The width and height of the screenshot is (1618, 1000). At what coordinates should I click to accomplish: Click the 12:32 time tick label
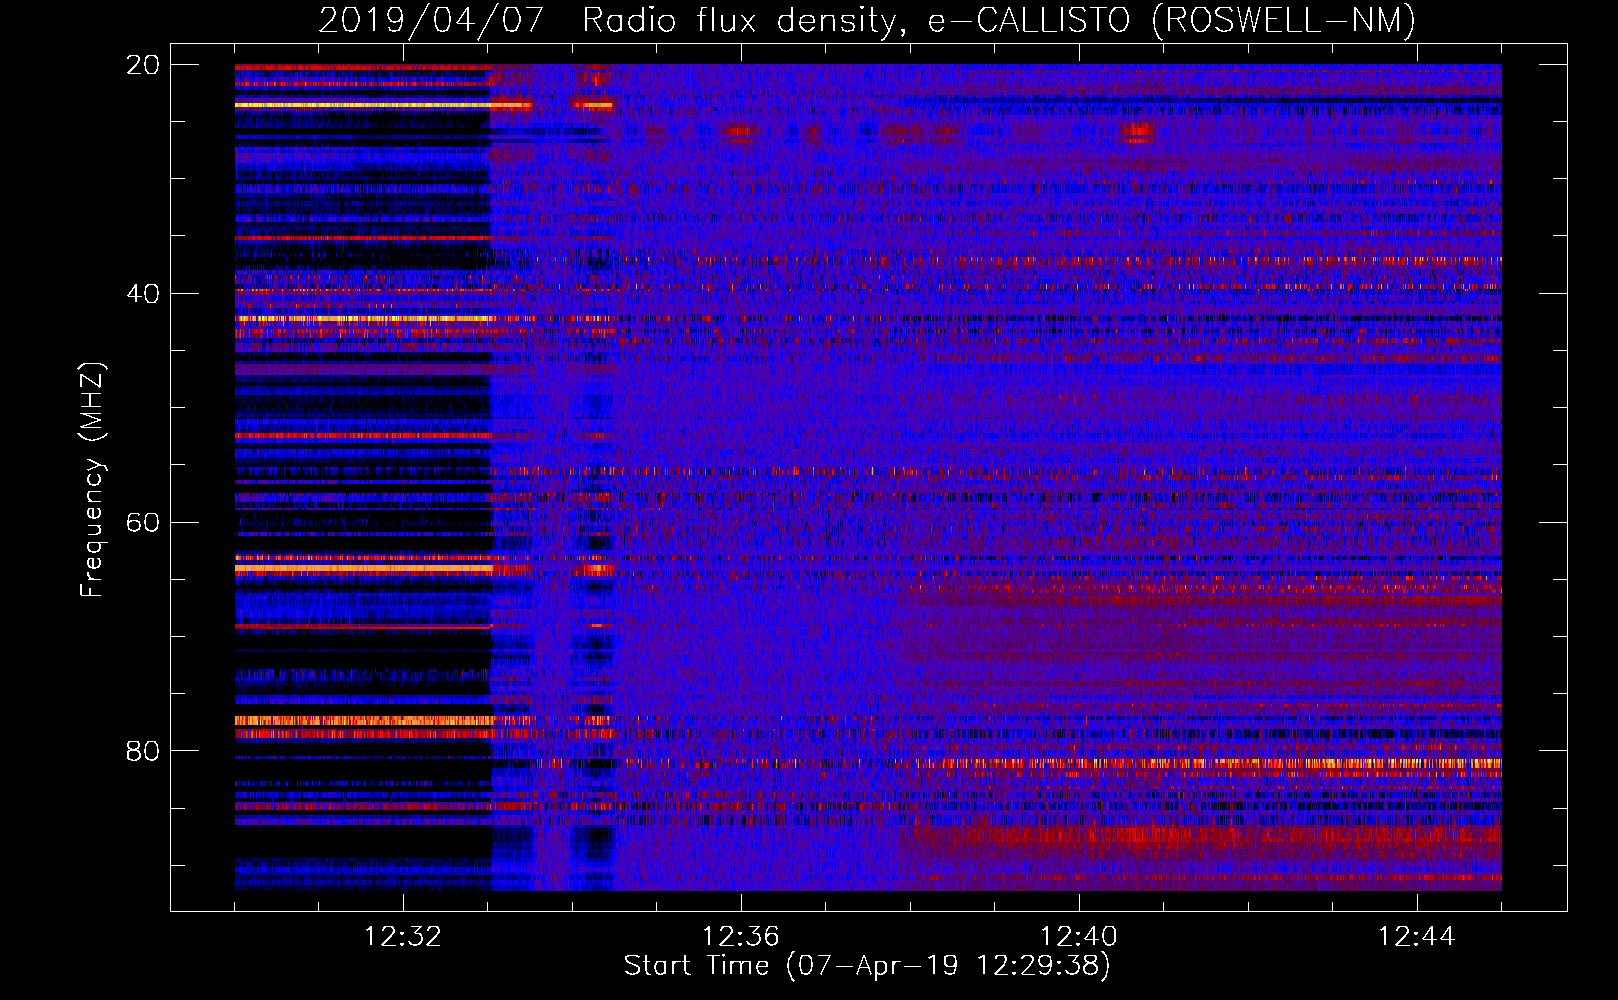click(x=403, y=937)
